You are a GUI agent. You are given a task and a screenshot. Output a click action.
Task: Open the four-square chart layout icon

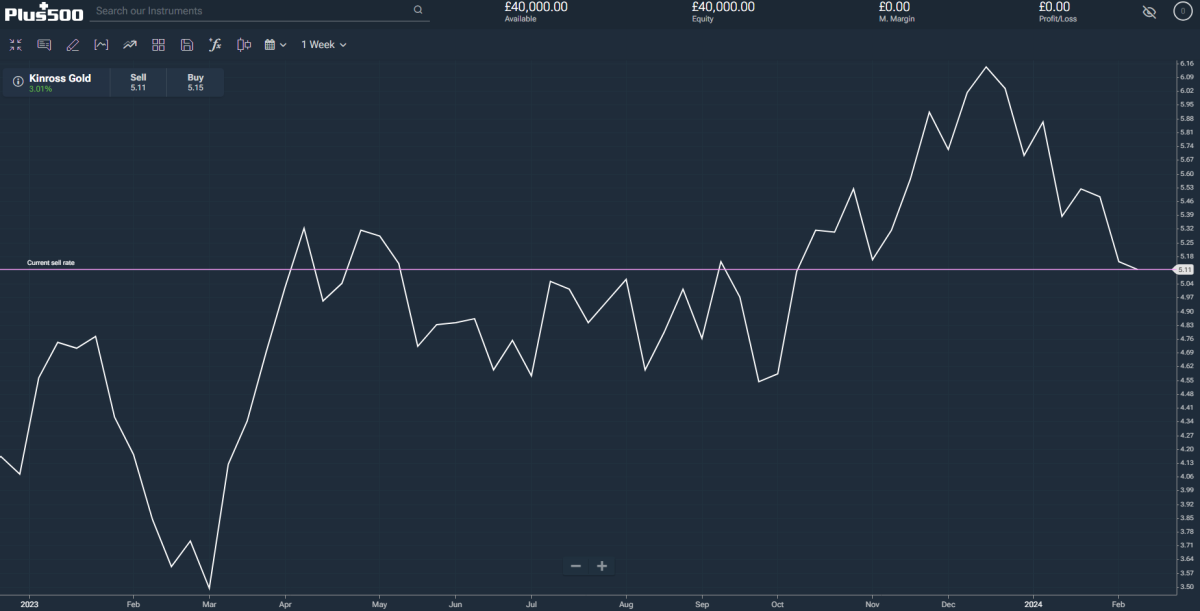[x=158, y=45]
